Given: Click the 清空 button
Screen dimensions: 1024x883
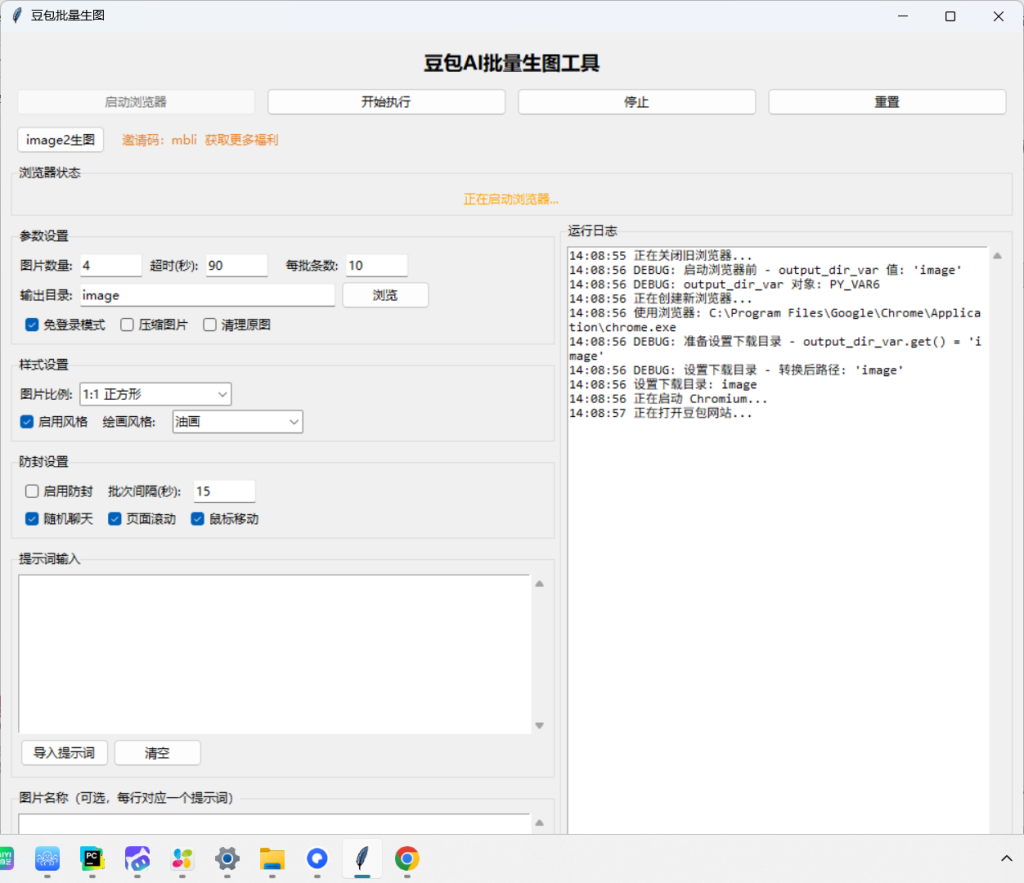Looking at the screenshot, I should pyautogui.click(x=157, y=752).
